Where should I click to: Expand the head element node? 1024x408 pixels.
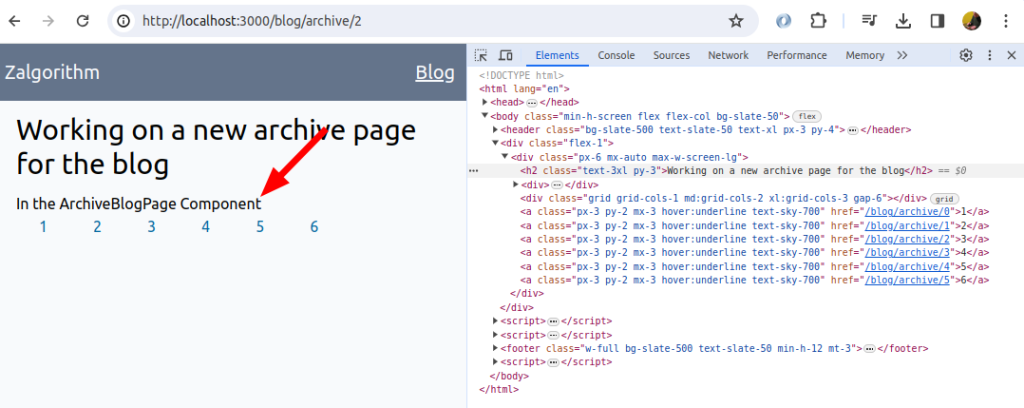pyautogui.click(x=485, y=102)
